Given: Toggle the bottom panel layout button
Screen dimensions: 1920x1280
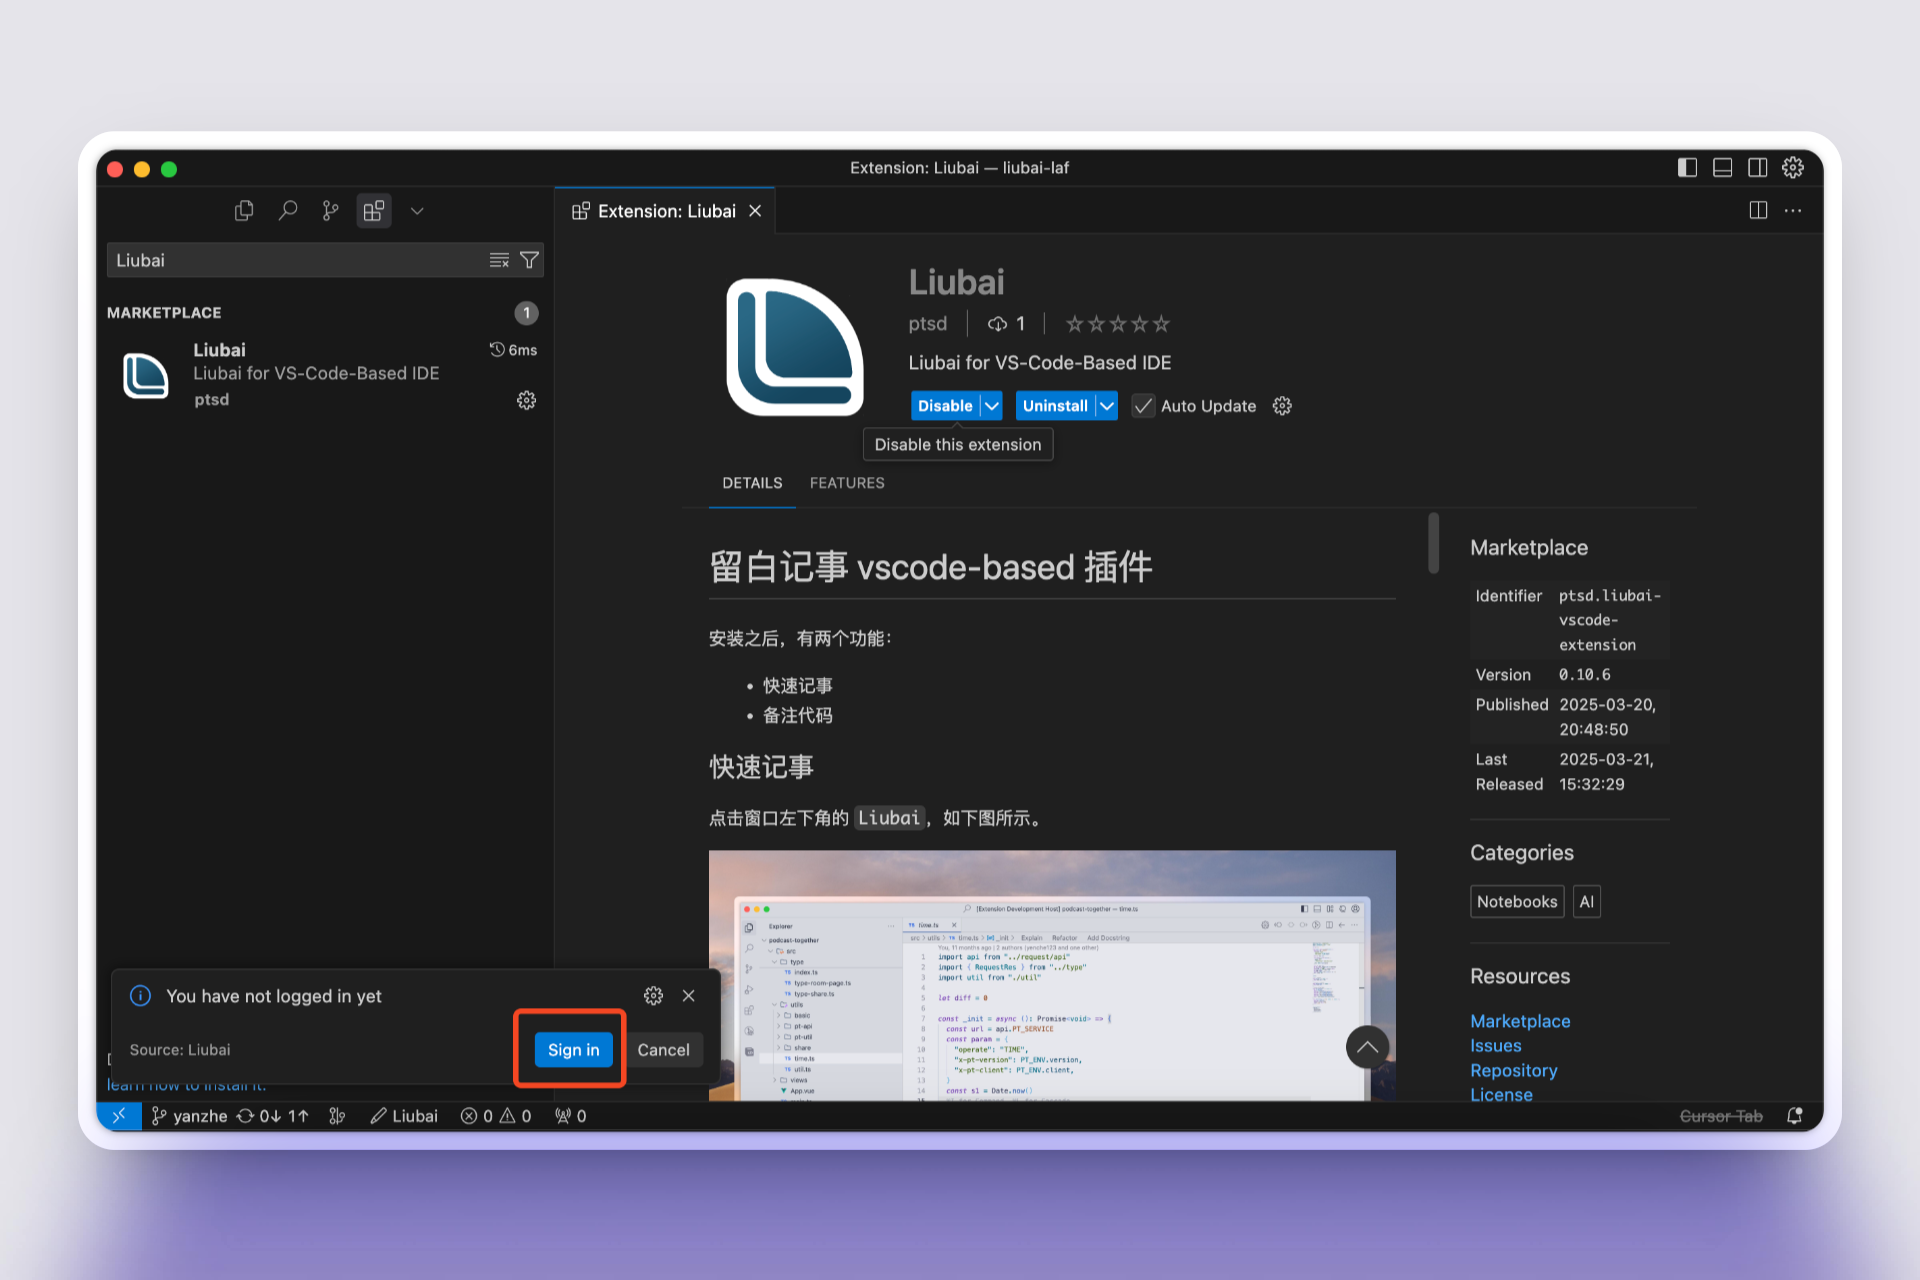Looking at the screenshot, I should coord(1722,168).
